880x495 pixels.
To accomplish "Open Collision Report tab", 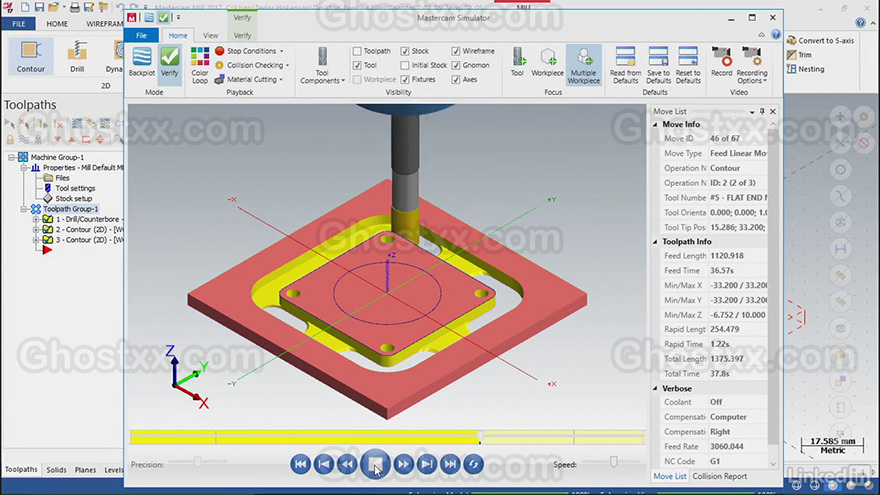I will [x=719, y=476].
